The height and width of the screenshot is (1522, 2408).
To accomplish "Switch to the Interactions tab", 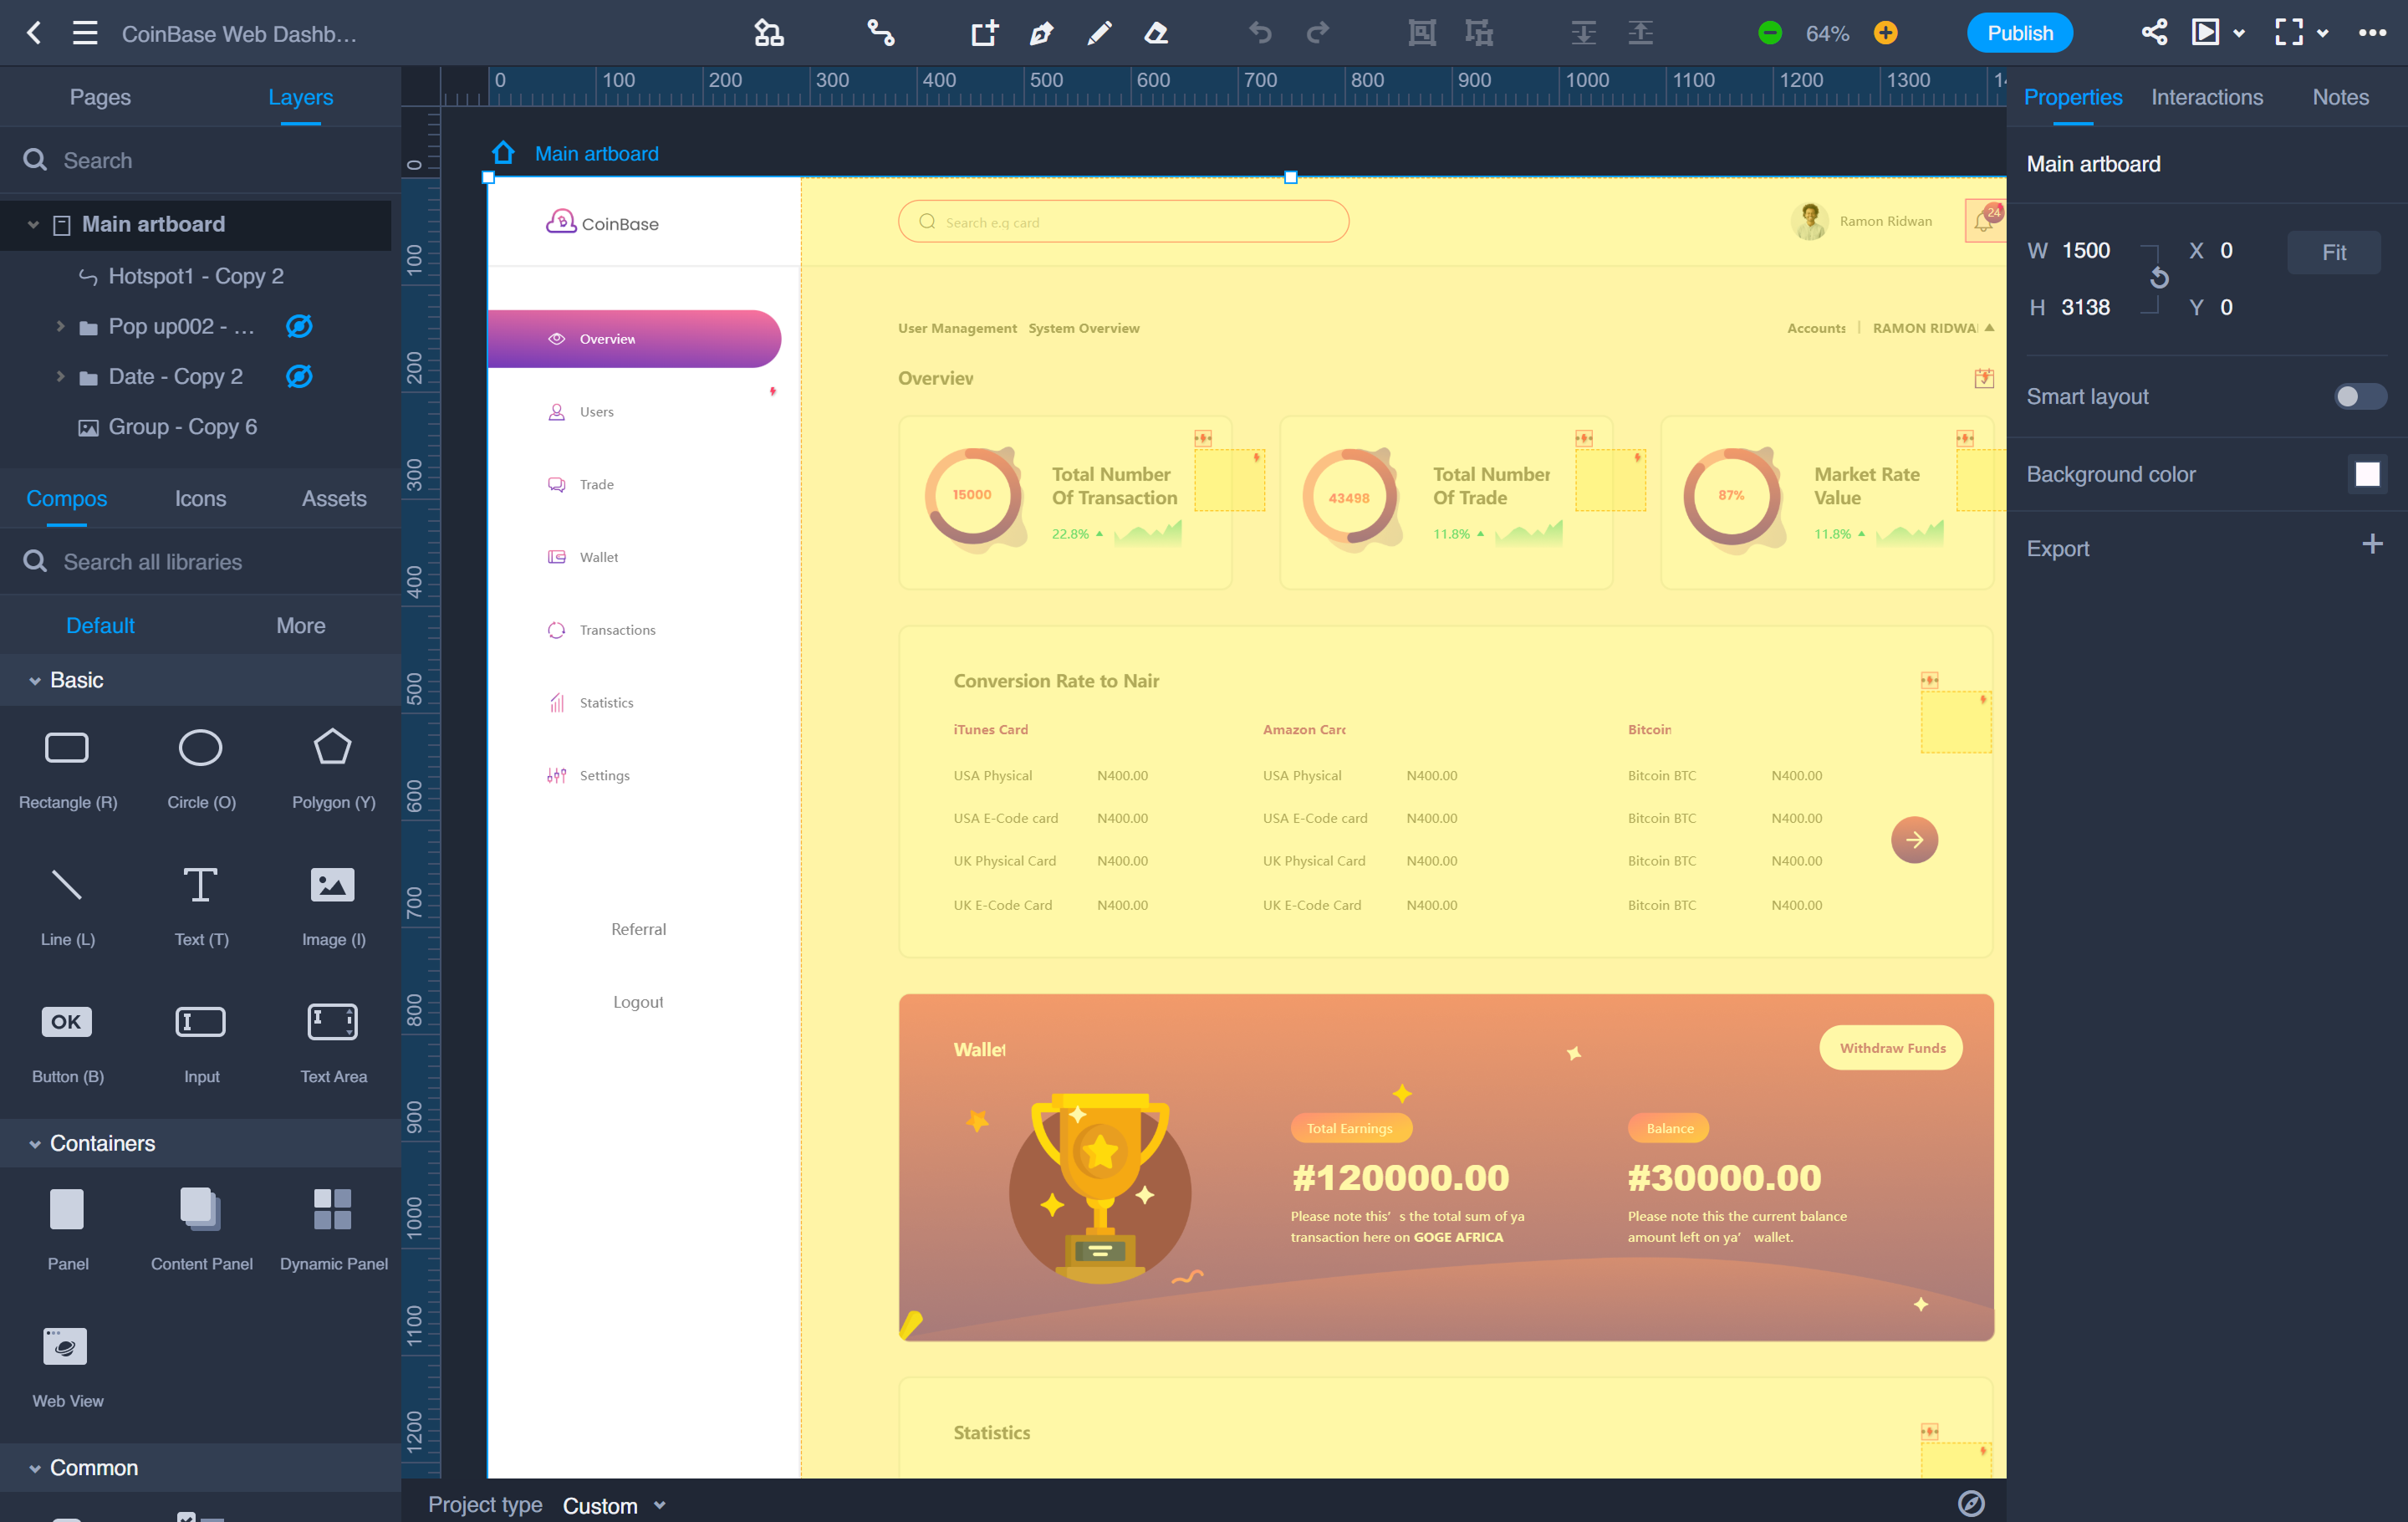I will pyautogui.click(x=2206, y=97).
